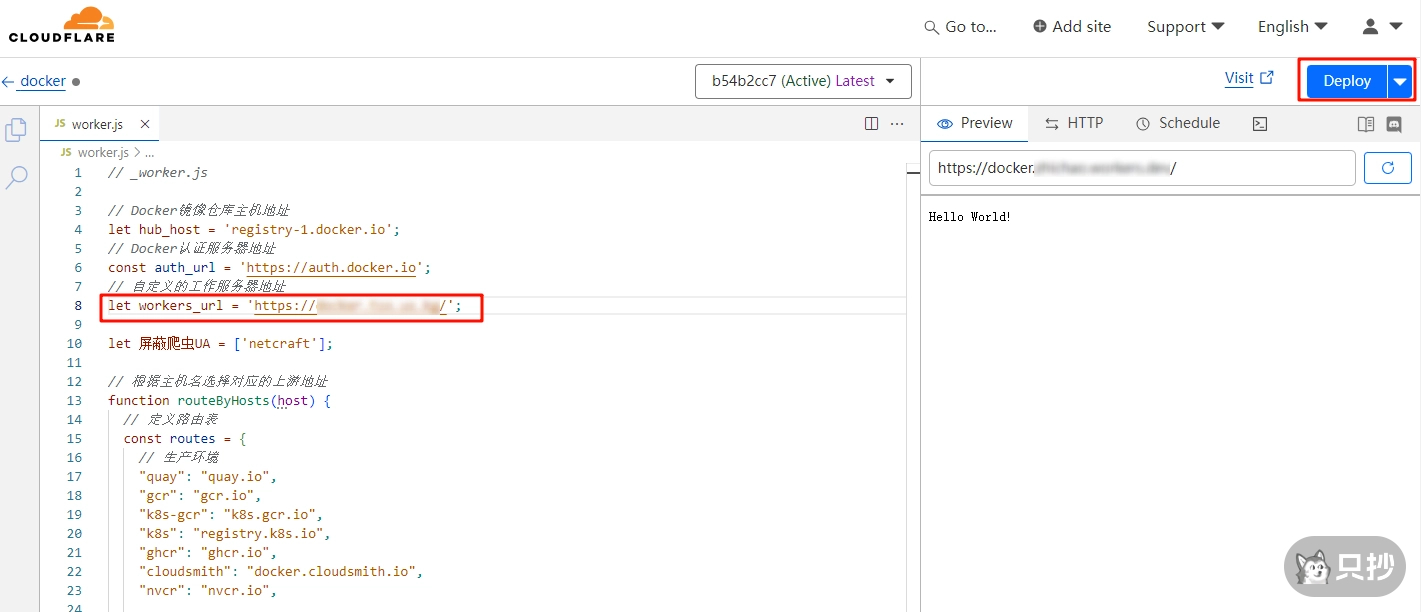
Task: Click the Discord community icon
Action: [x=1394, y=124]
